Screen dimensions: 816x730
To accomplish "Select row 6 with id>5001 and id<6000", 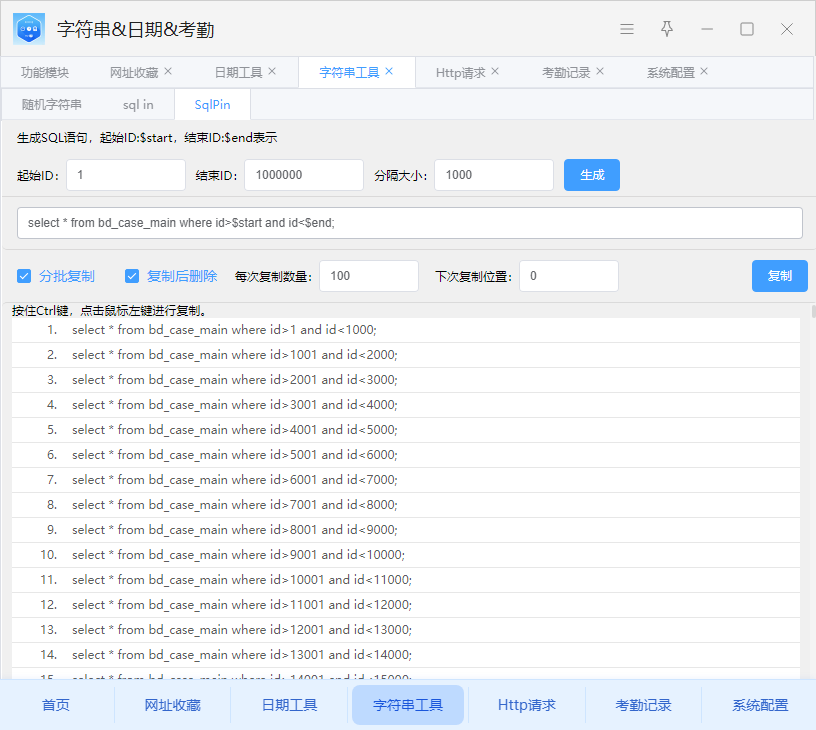I will point(406,455).
